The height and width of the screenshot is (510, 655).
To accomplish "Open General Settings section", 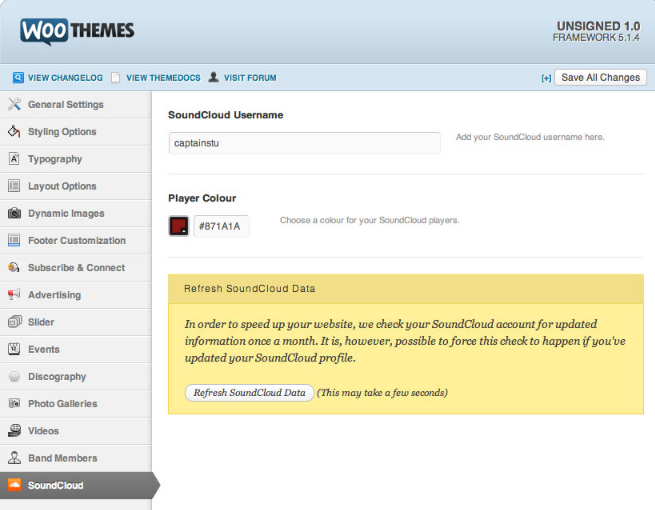I will tap(76, 104).
